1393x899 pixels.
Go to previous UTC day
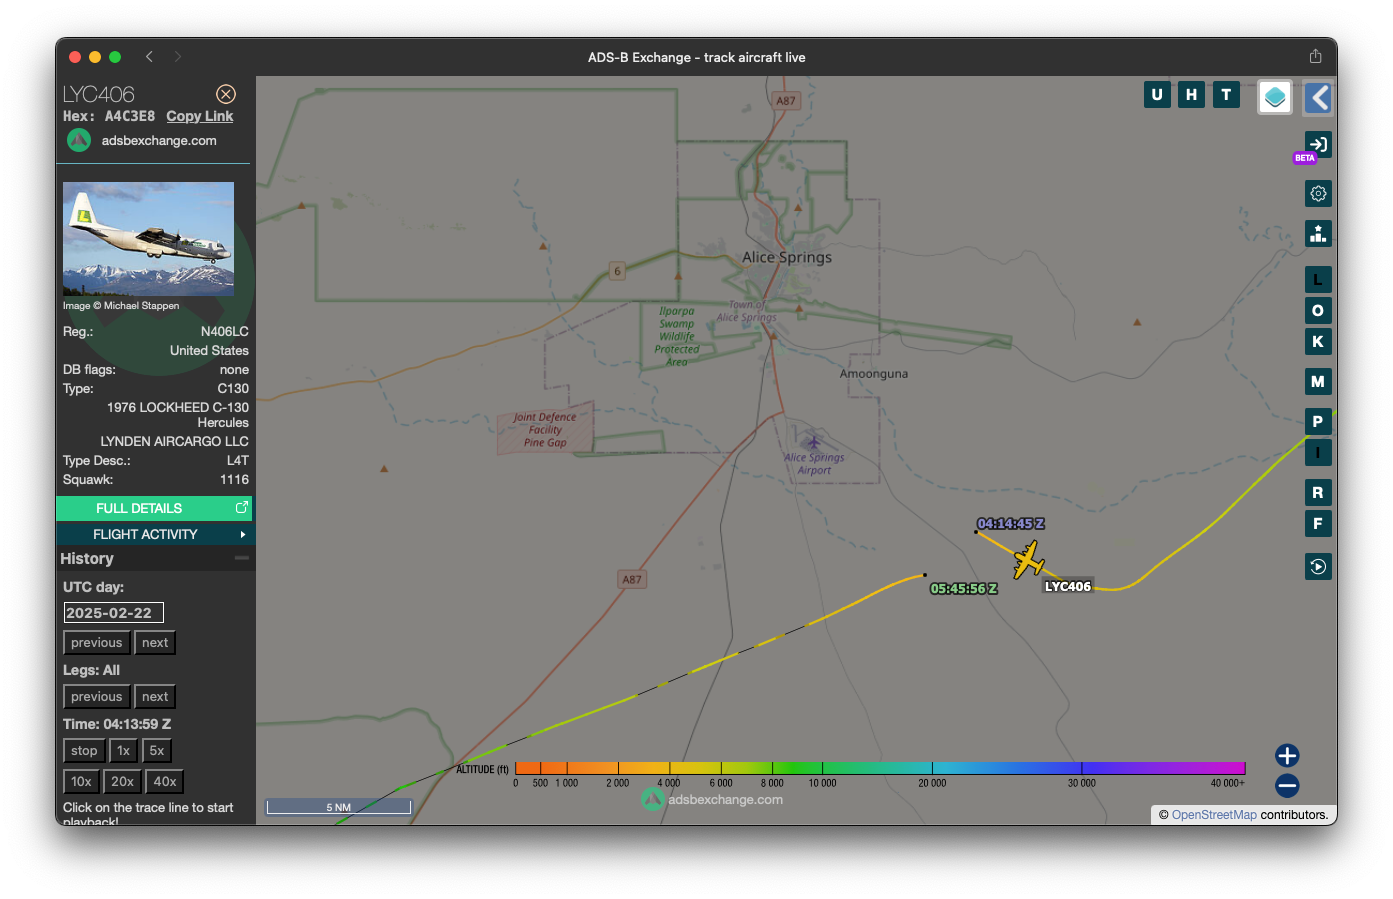point(97,643)
